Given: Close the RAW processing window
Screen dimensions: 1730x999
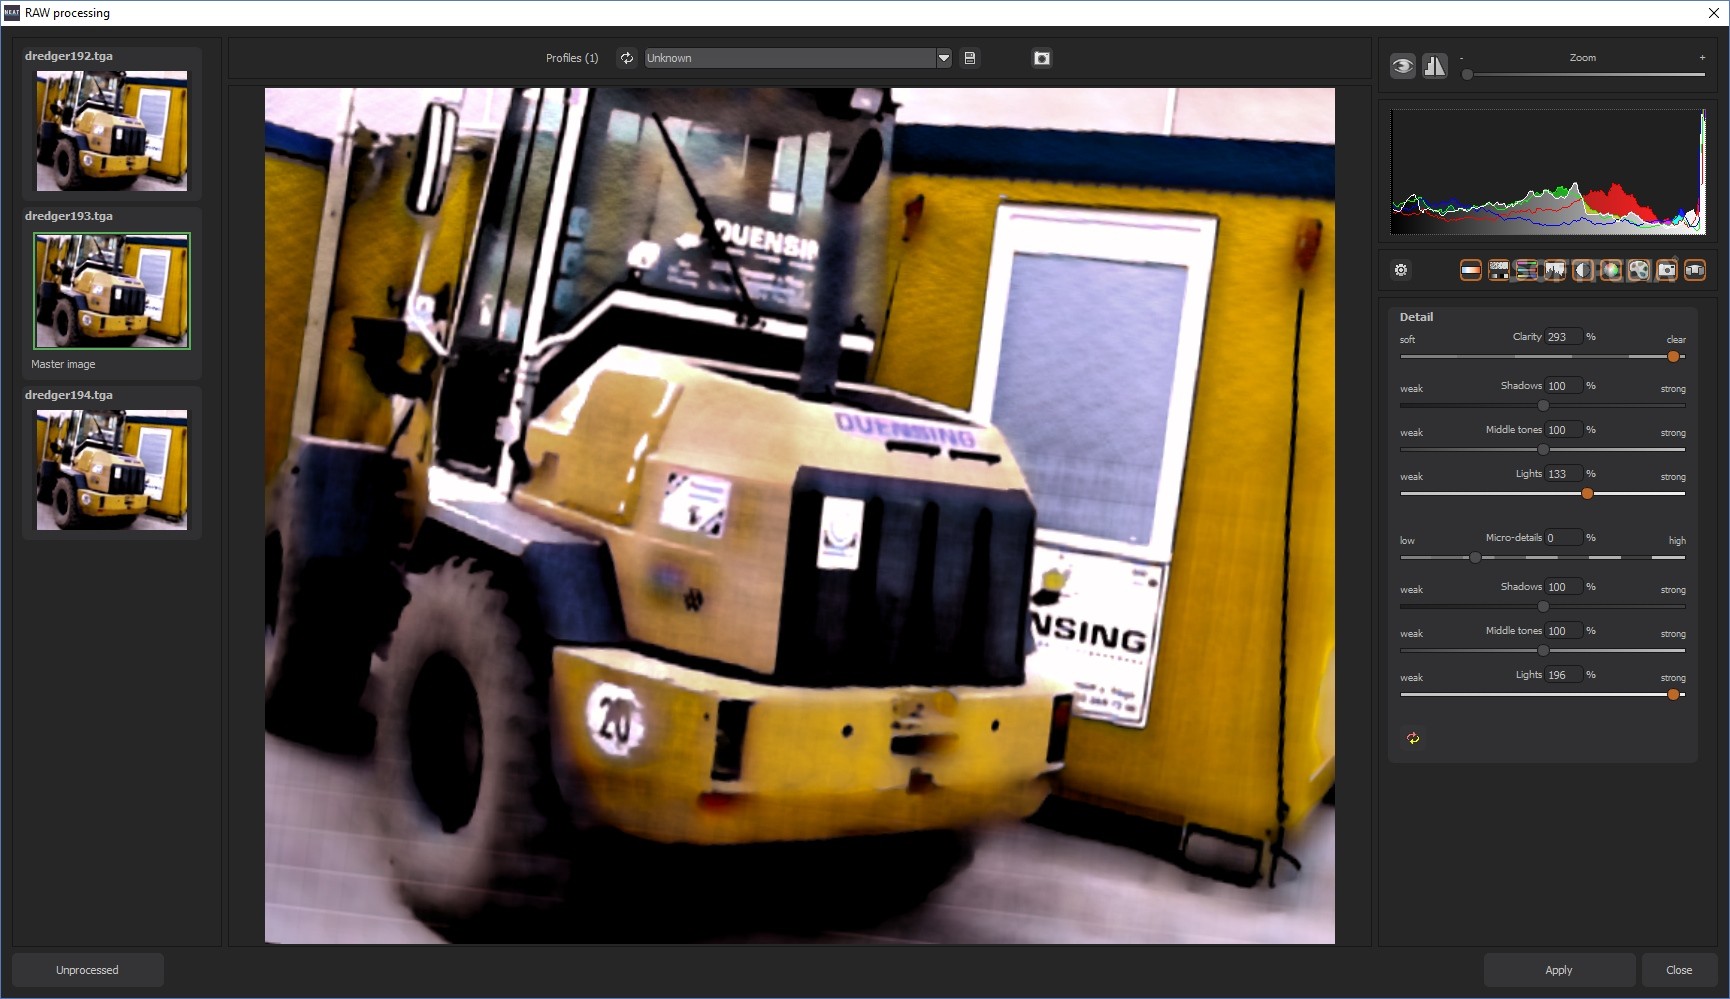Looking at the screenshot, I should pos(1714,13).
